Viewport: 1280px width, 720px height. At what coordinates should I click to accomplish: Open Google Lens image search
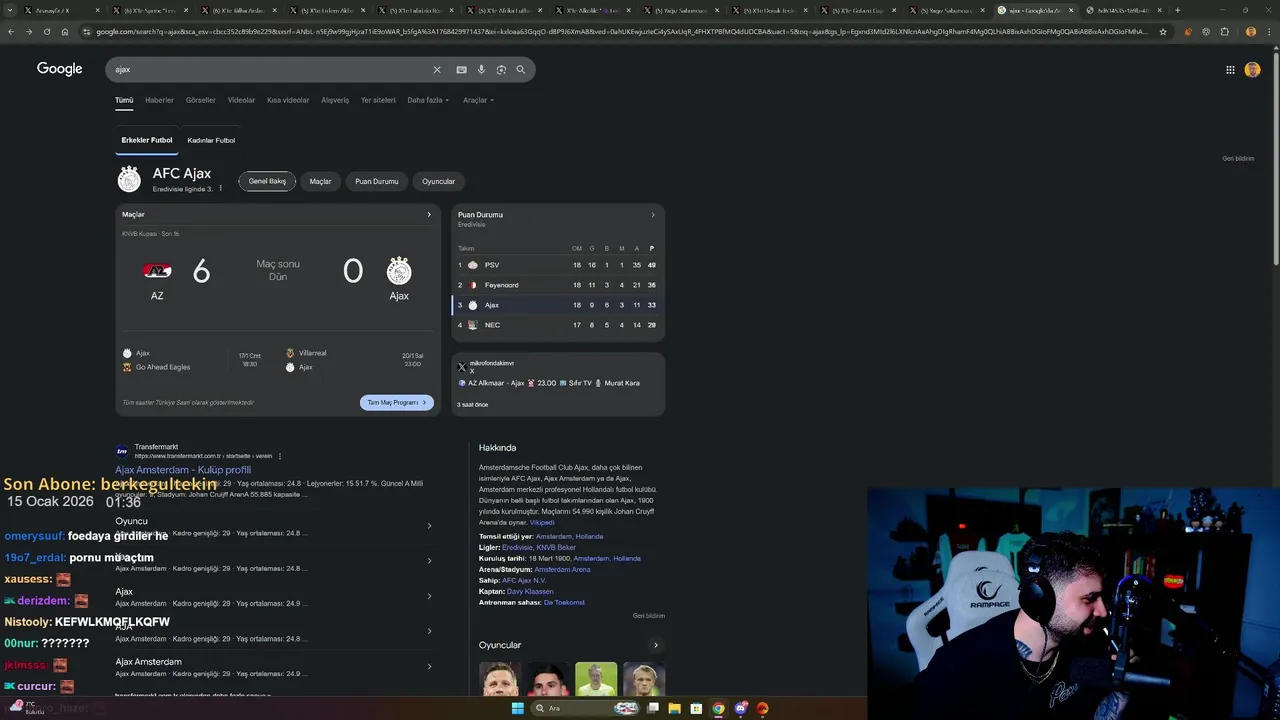(x=501, y=70)
